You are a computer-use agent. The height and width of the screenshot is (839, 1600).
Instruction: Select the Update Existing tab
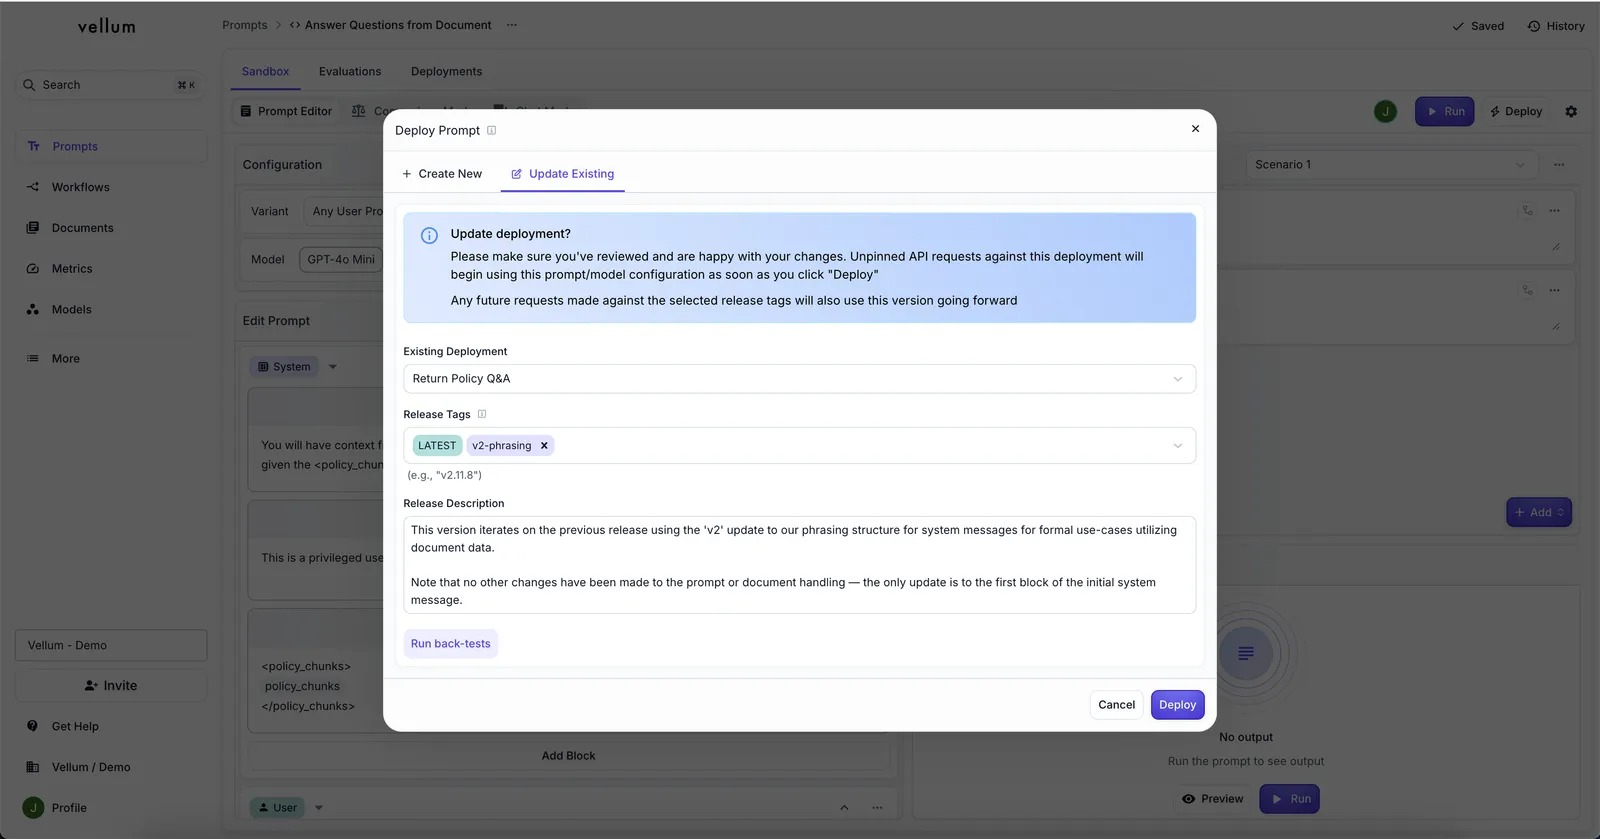[563, 174]
